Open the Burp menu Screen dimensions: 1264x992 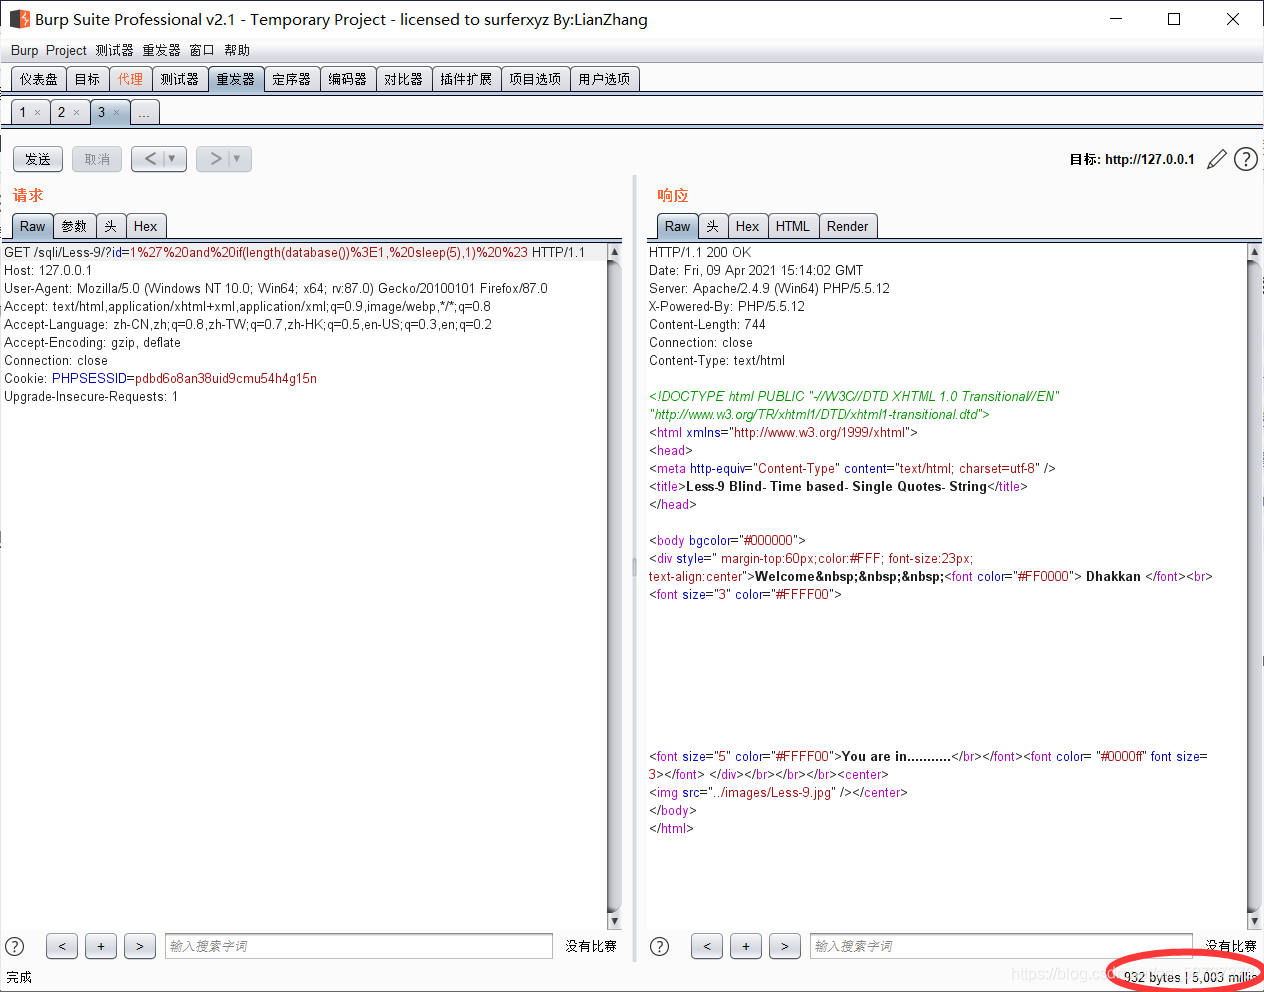point(24,50)
